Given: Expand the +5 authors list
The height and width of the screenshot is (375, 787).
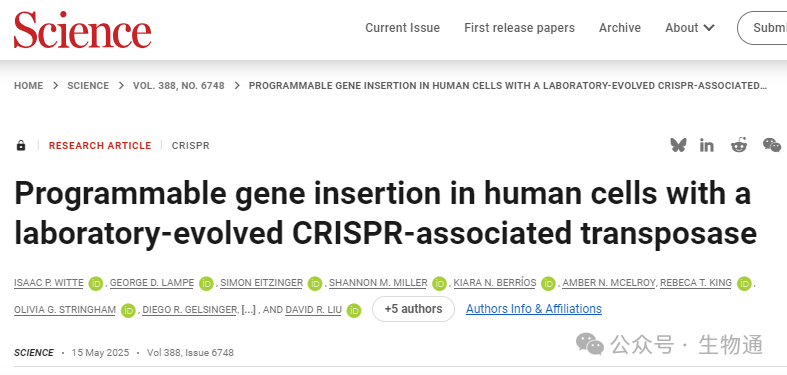Looking at the screenshot, I should pos(413,309).
